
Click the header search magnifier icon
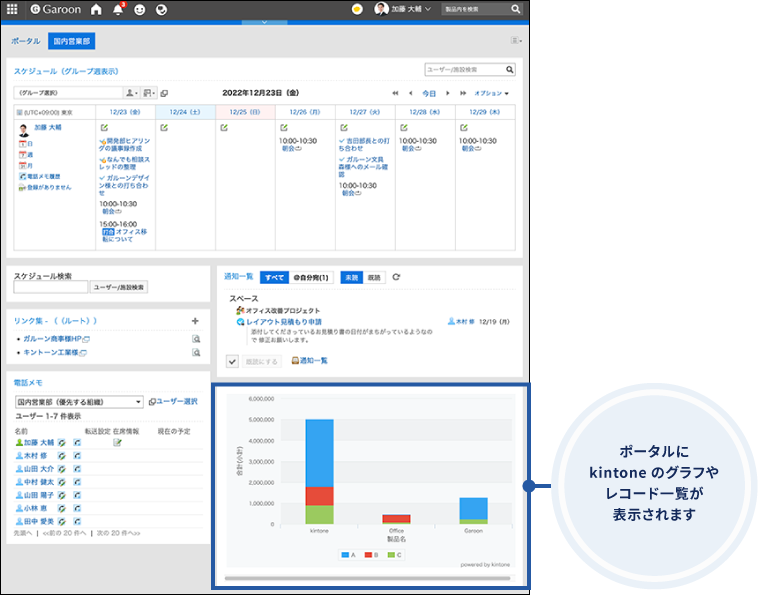click(x=516, y=9)
